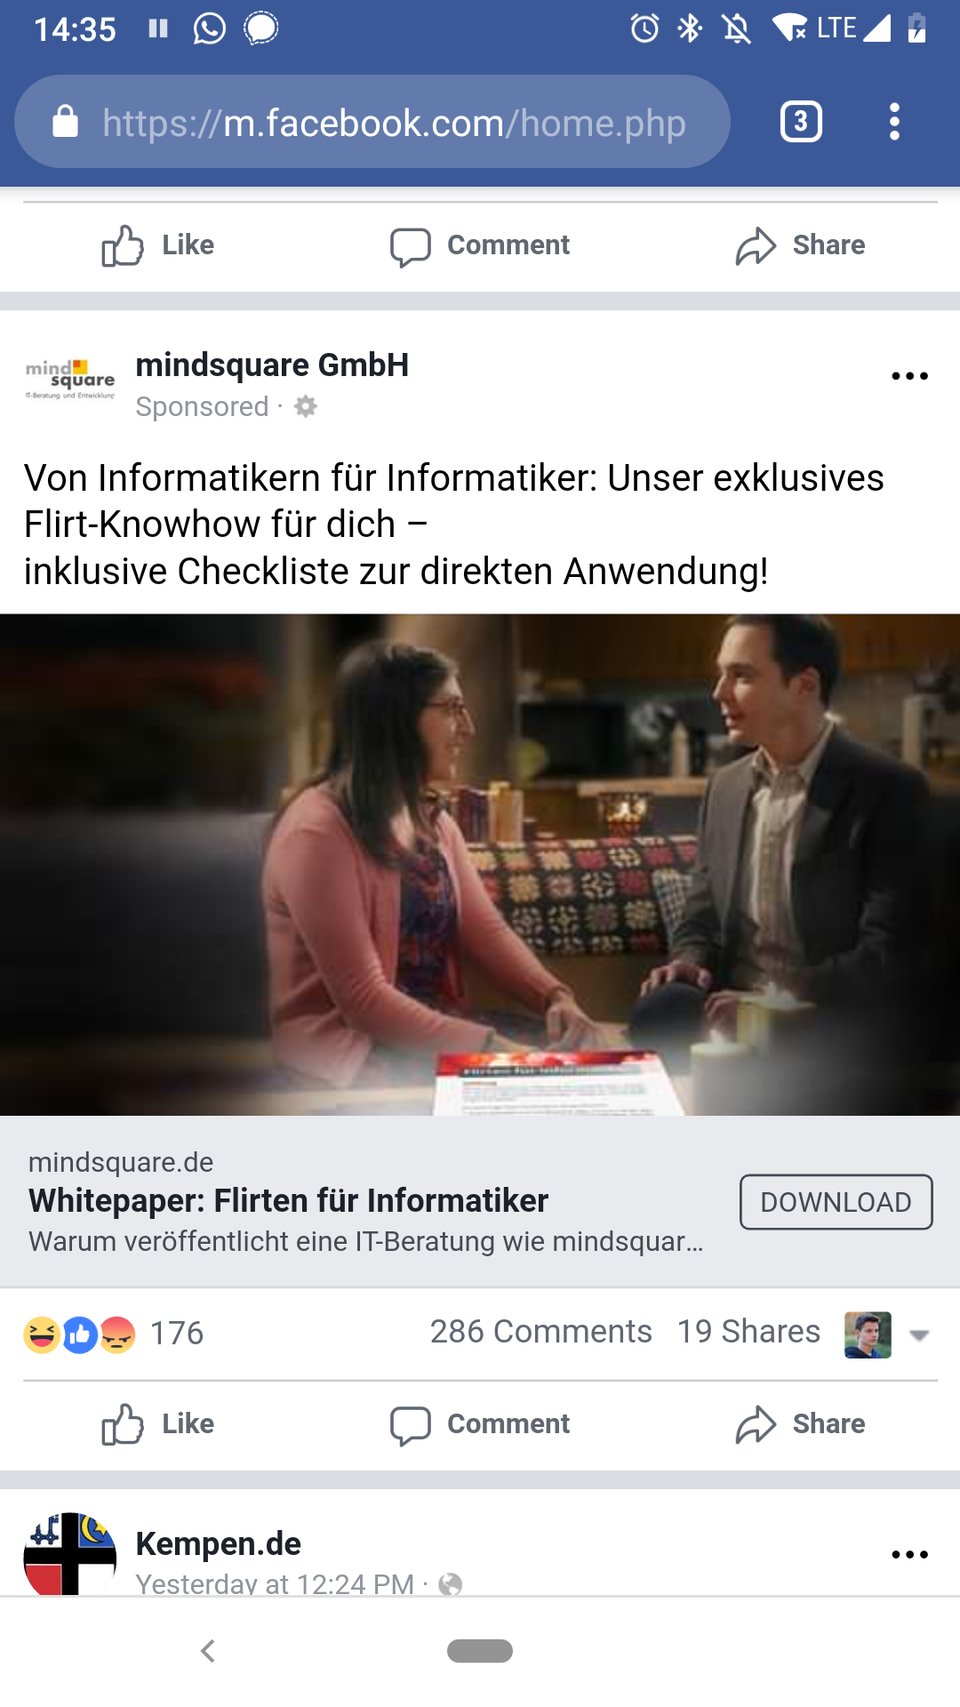Tap the browser URL address bar
960x1707 pixels.
tap(372, 122)
